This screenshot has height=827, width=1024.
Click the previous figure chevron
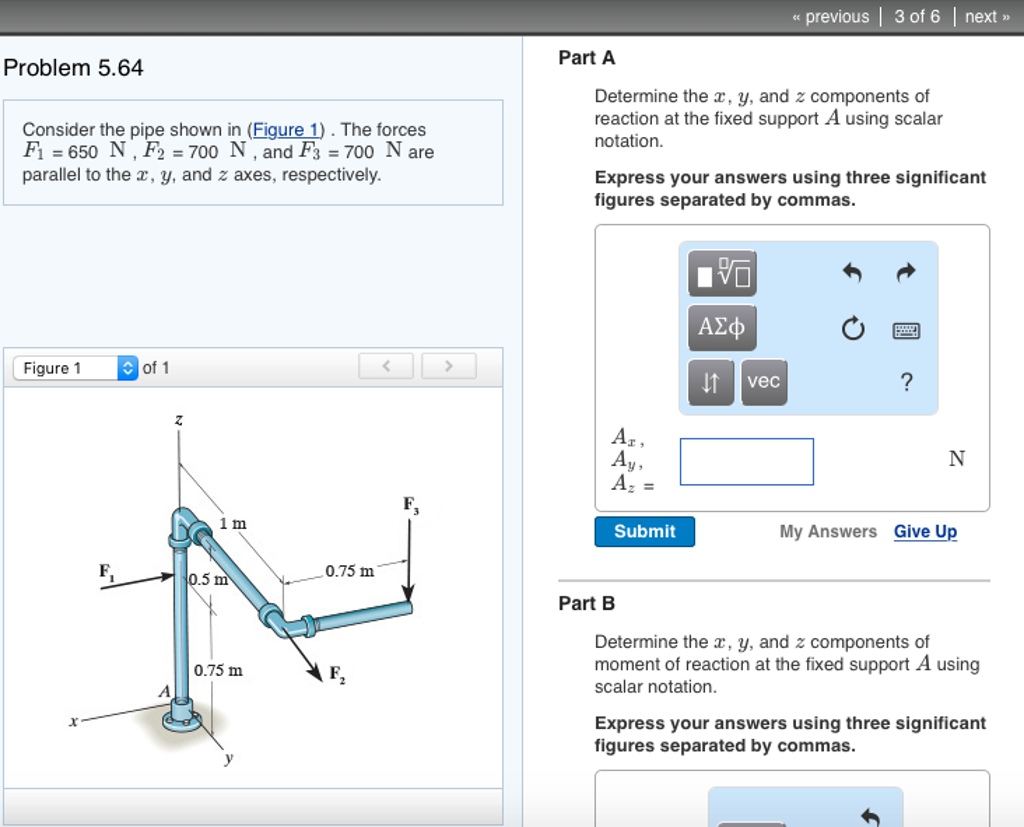pos(386,366)
